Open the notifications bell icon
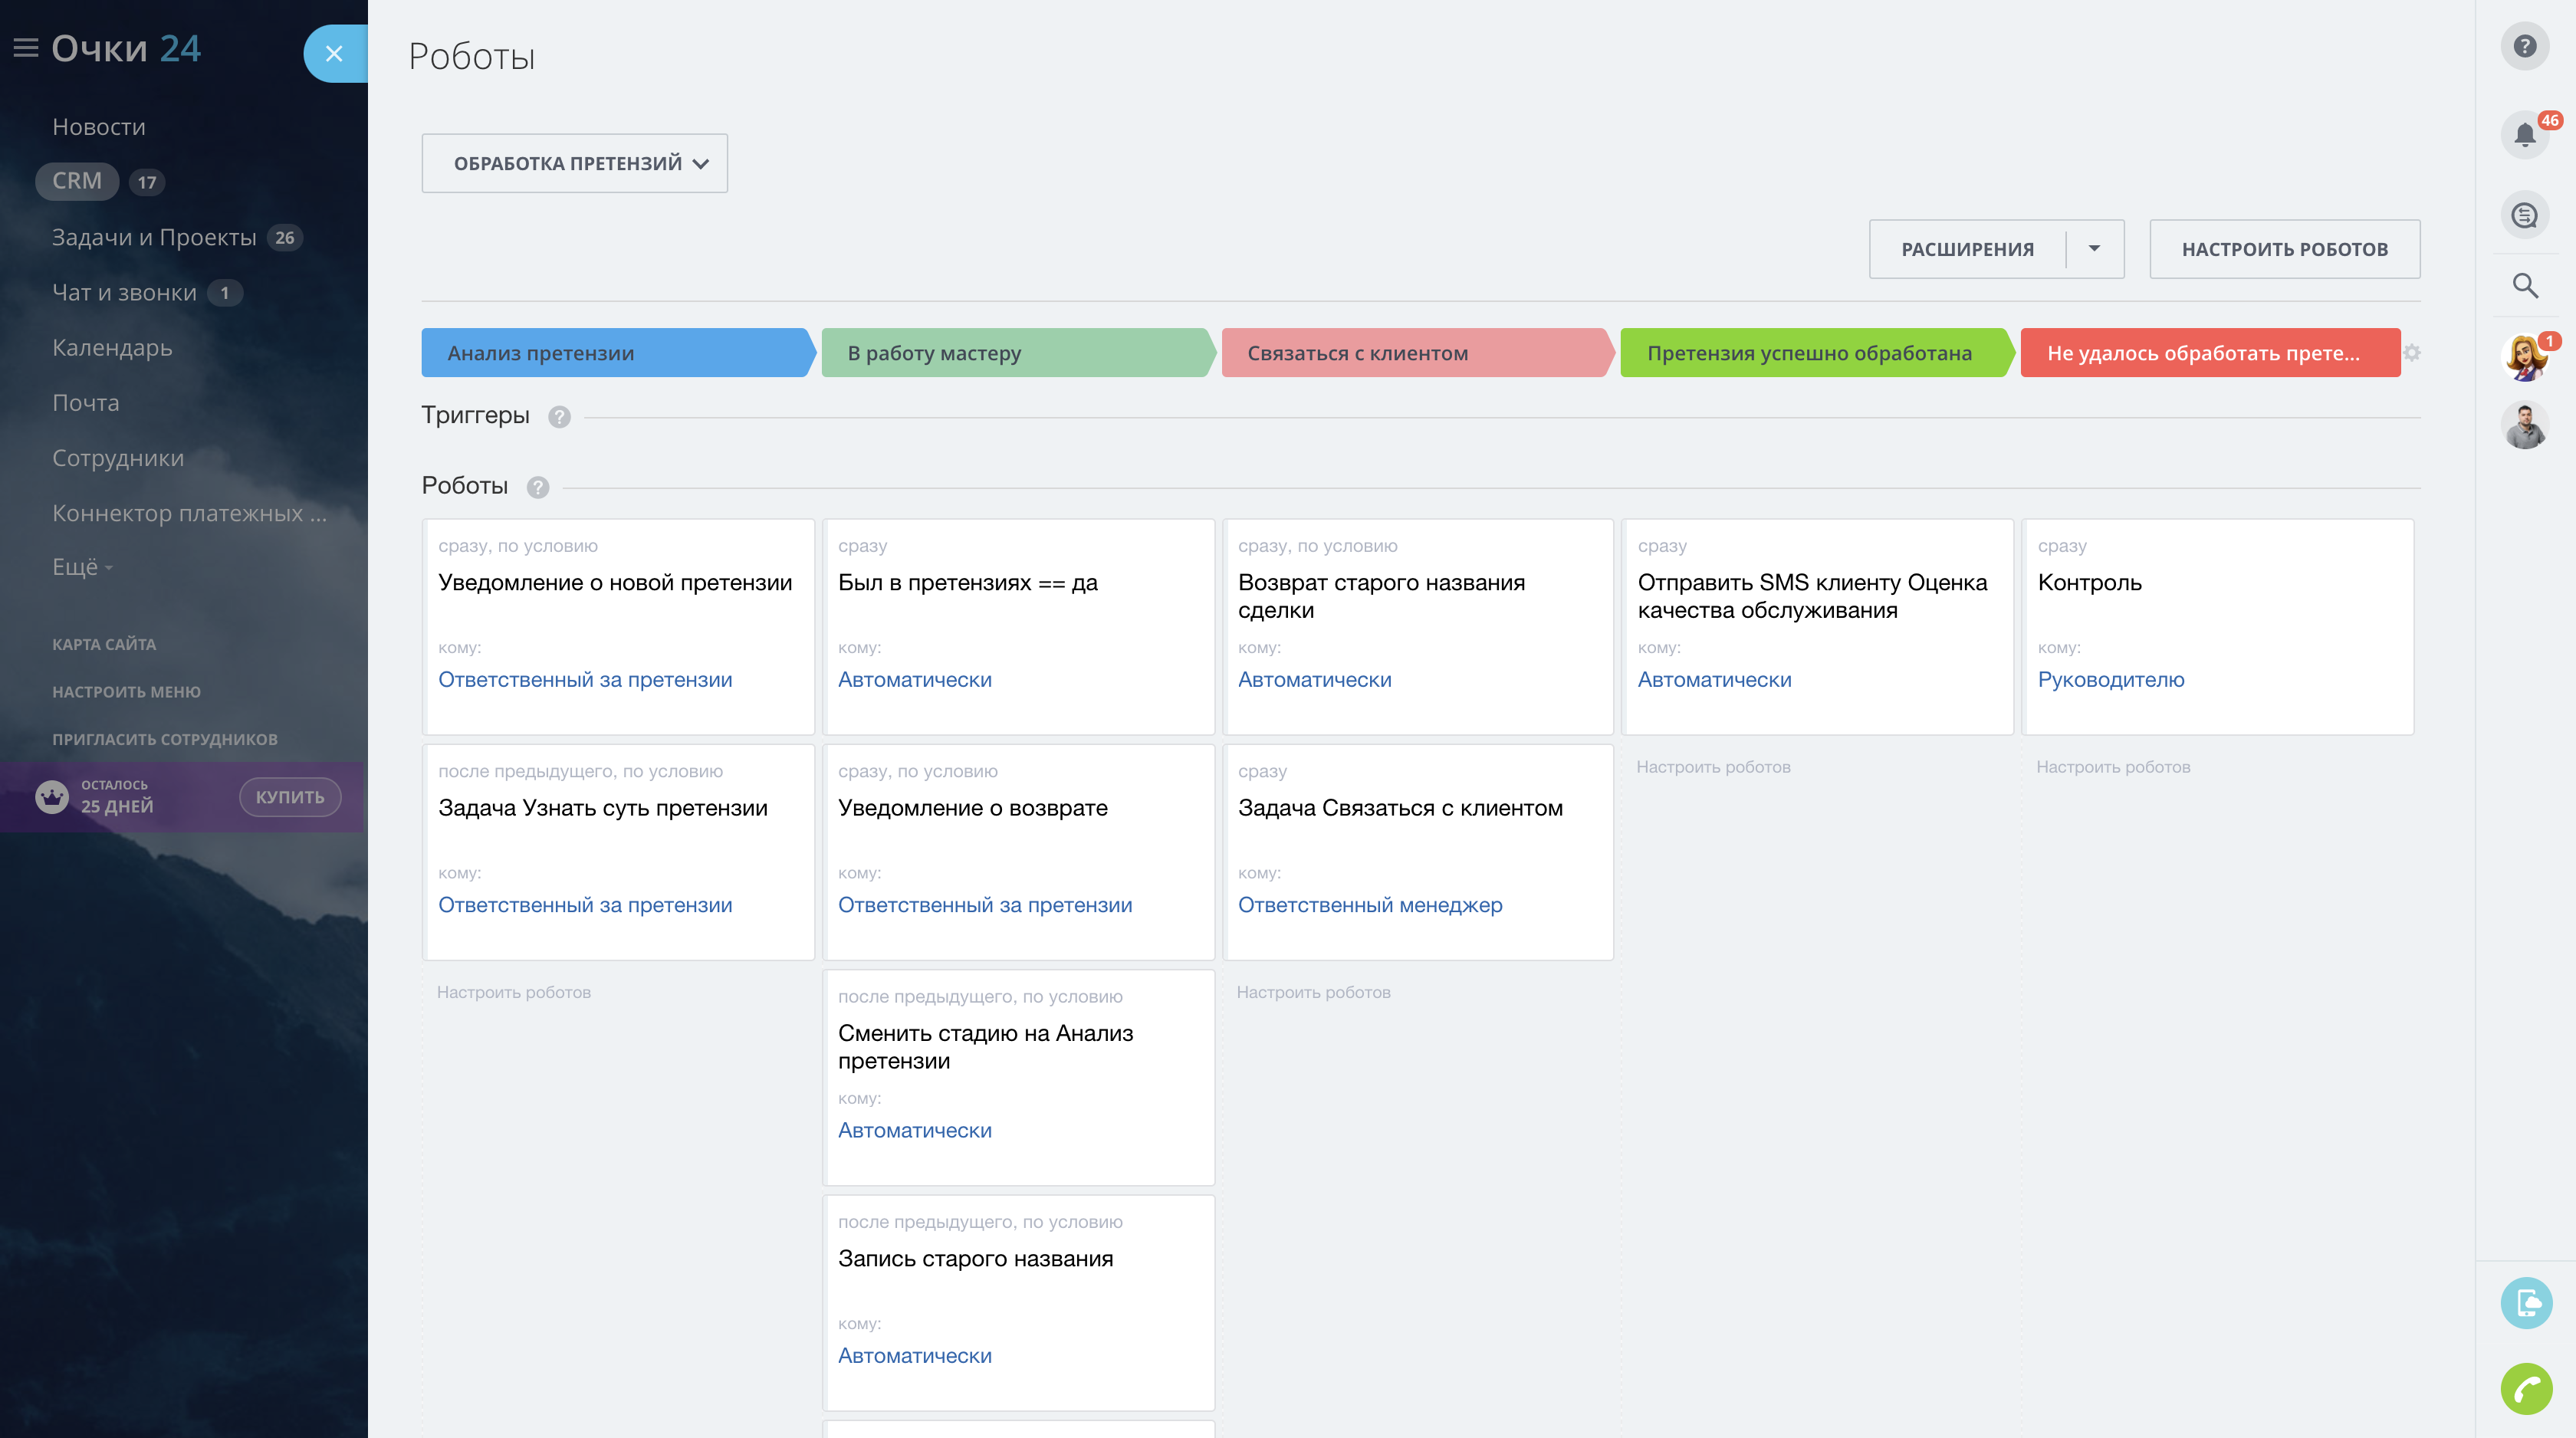This screenshot has width=2576, height=1438. pyautogui.click(x=2524, y=134)
